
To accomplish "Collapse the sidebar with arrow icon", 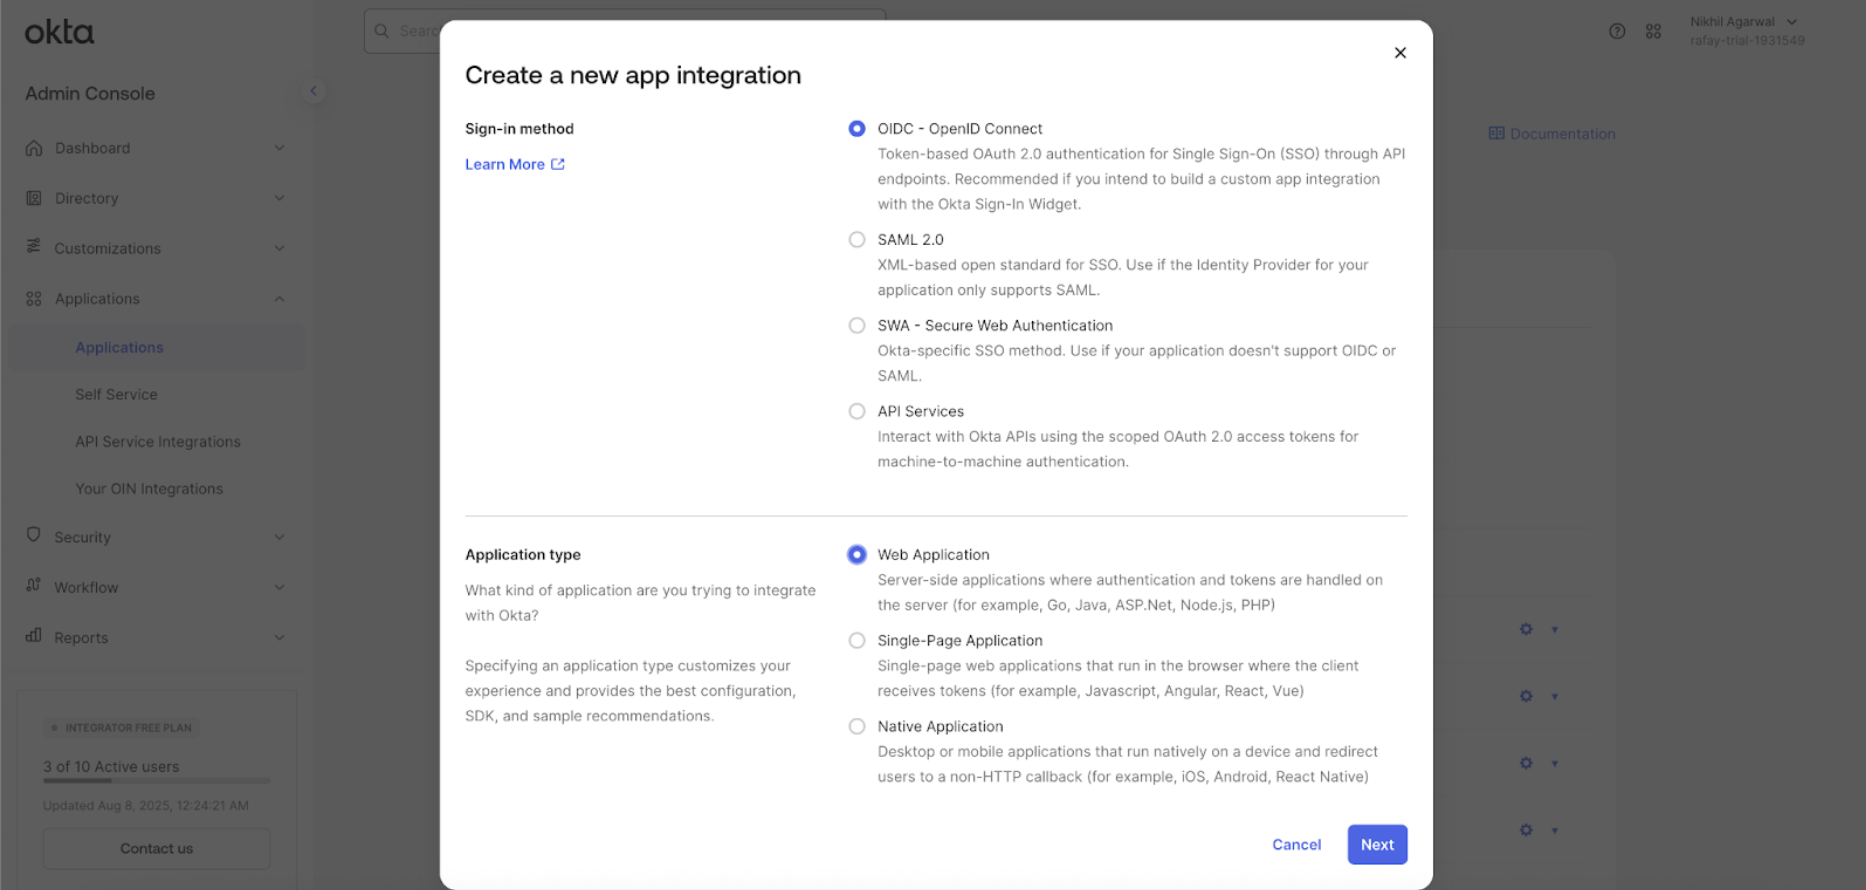I will [x=313, y=91].
